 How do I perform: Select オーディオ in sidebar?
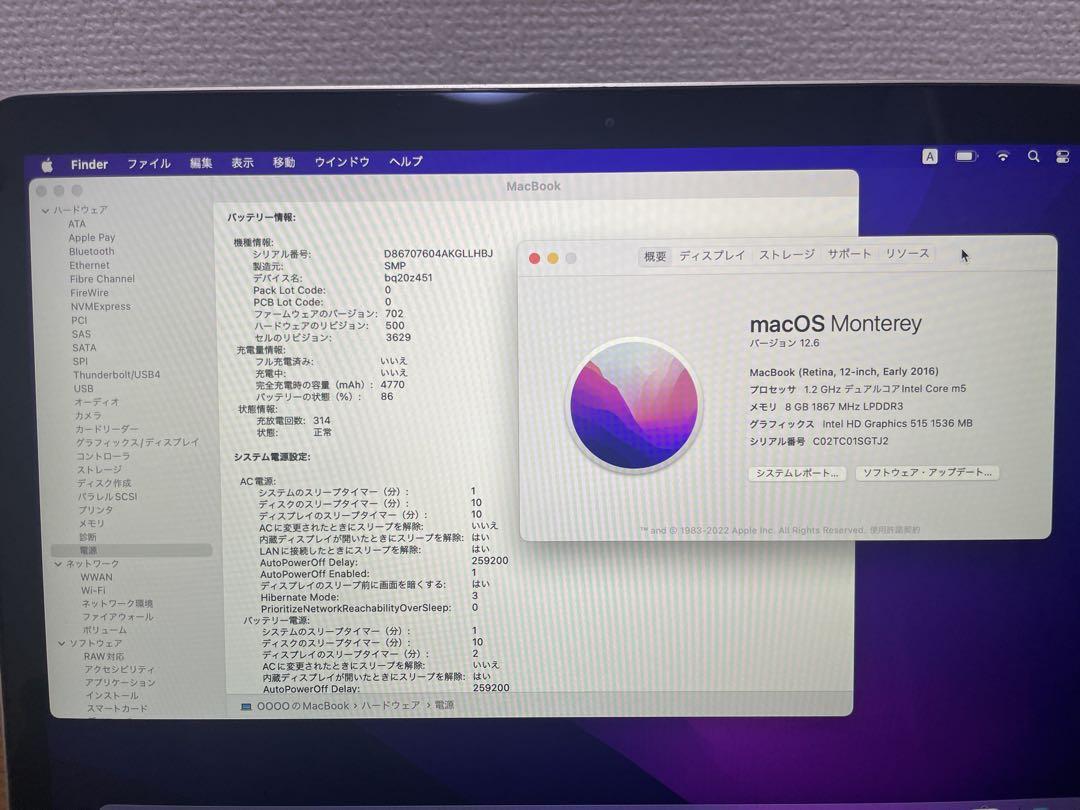point(96,402)
